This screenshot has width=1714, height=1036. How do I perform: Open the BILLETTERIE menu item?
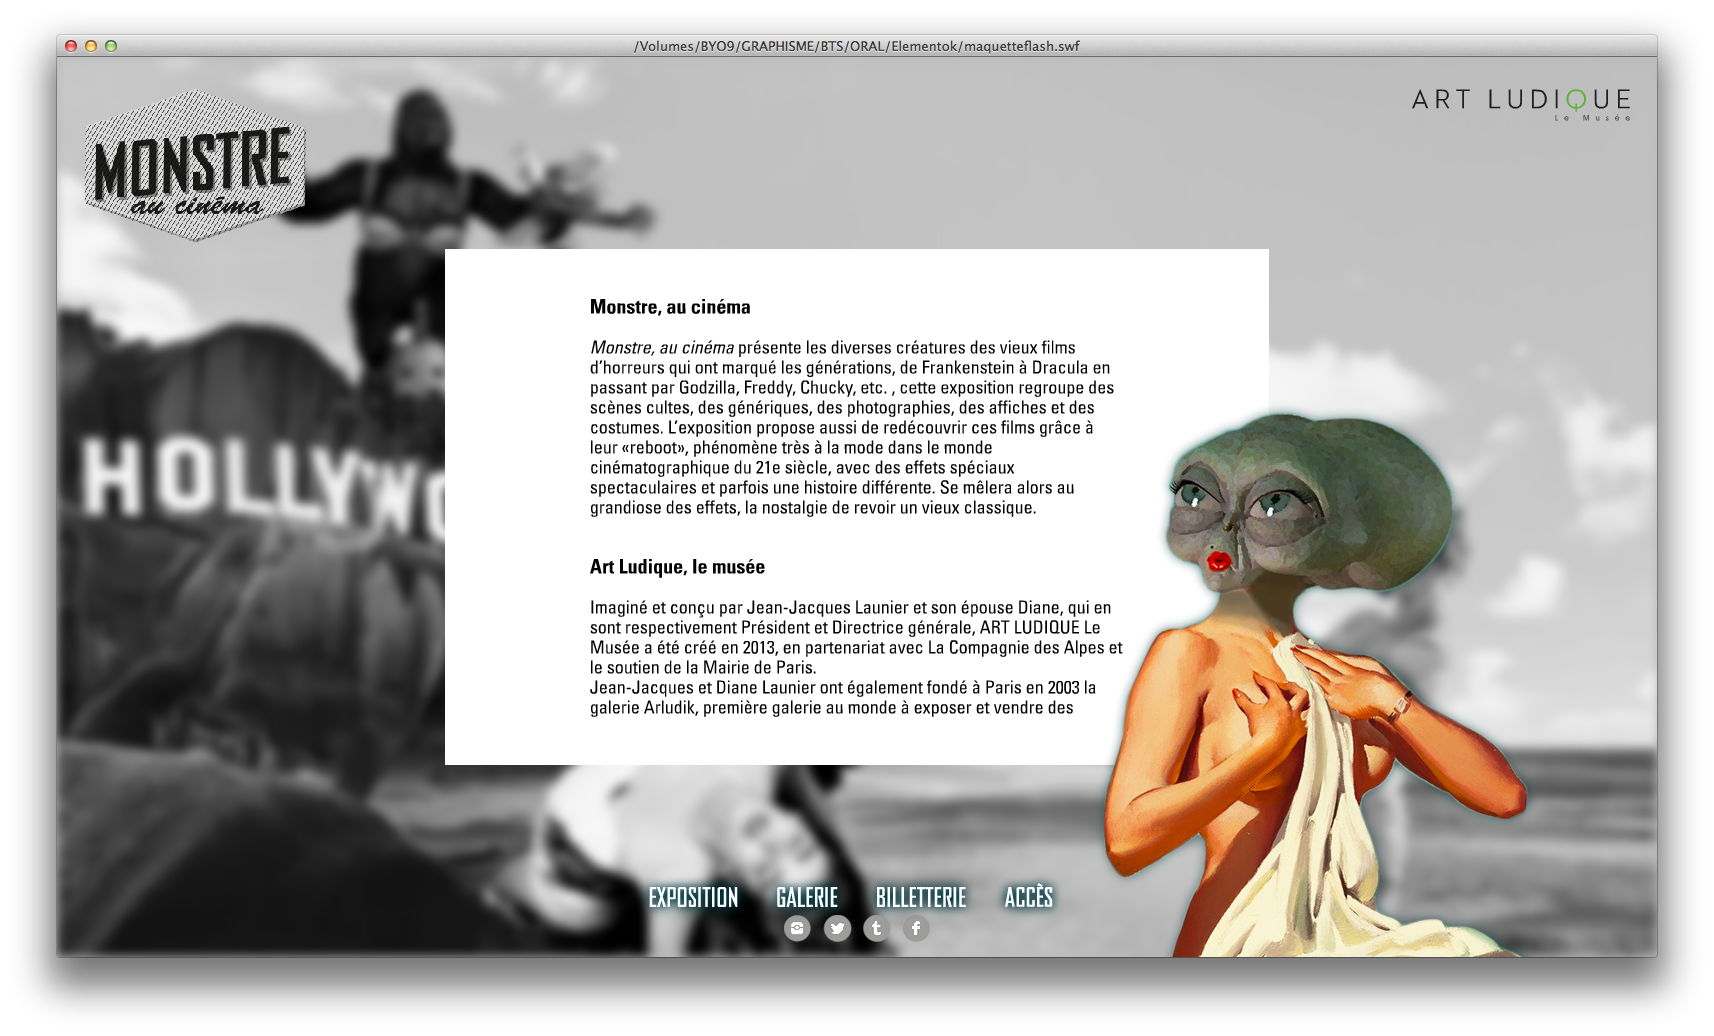[921, 897]
